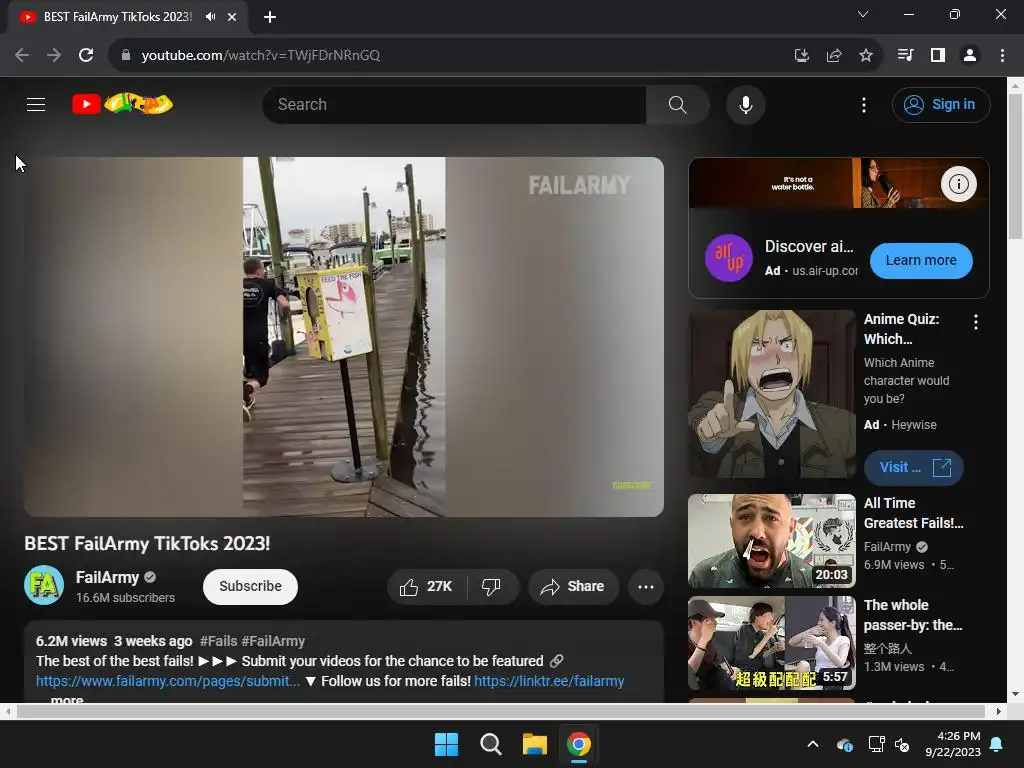The width and height of the screenshot is (1024, 768).
Task: Dislike the video with thumbs down
Action: tap(492, 586)
